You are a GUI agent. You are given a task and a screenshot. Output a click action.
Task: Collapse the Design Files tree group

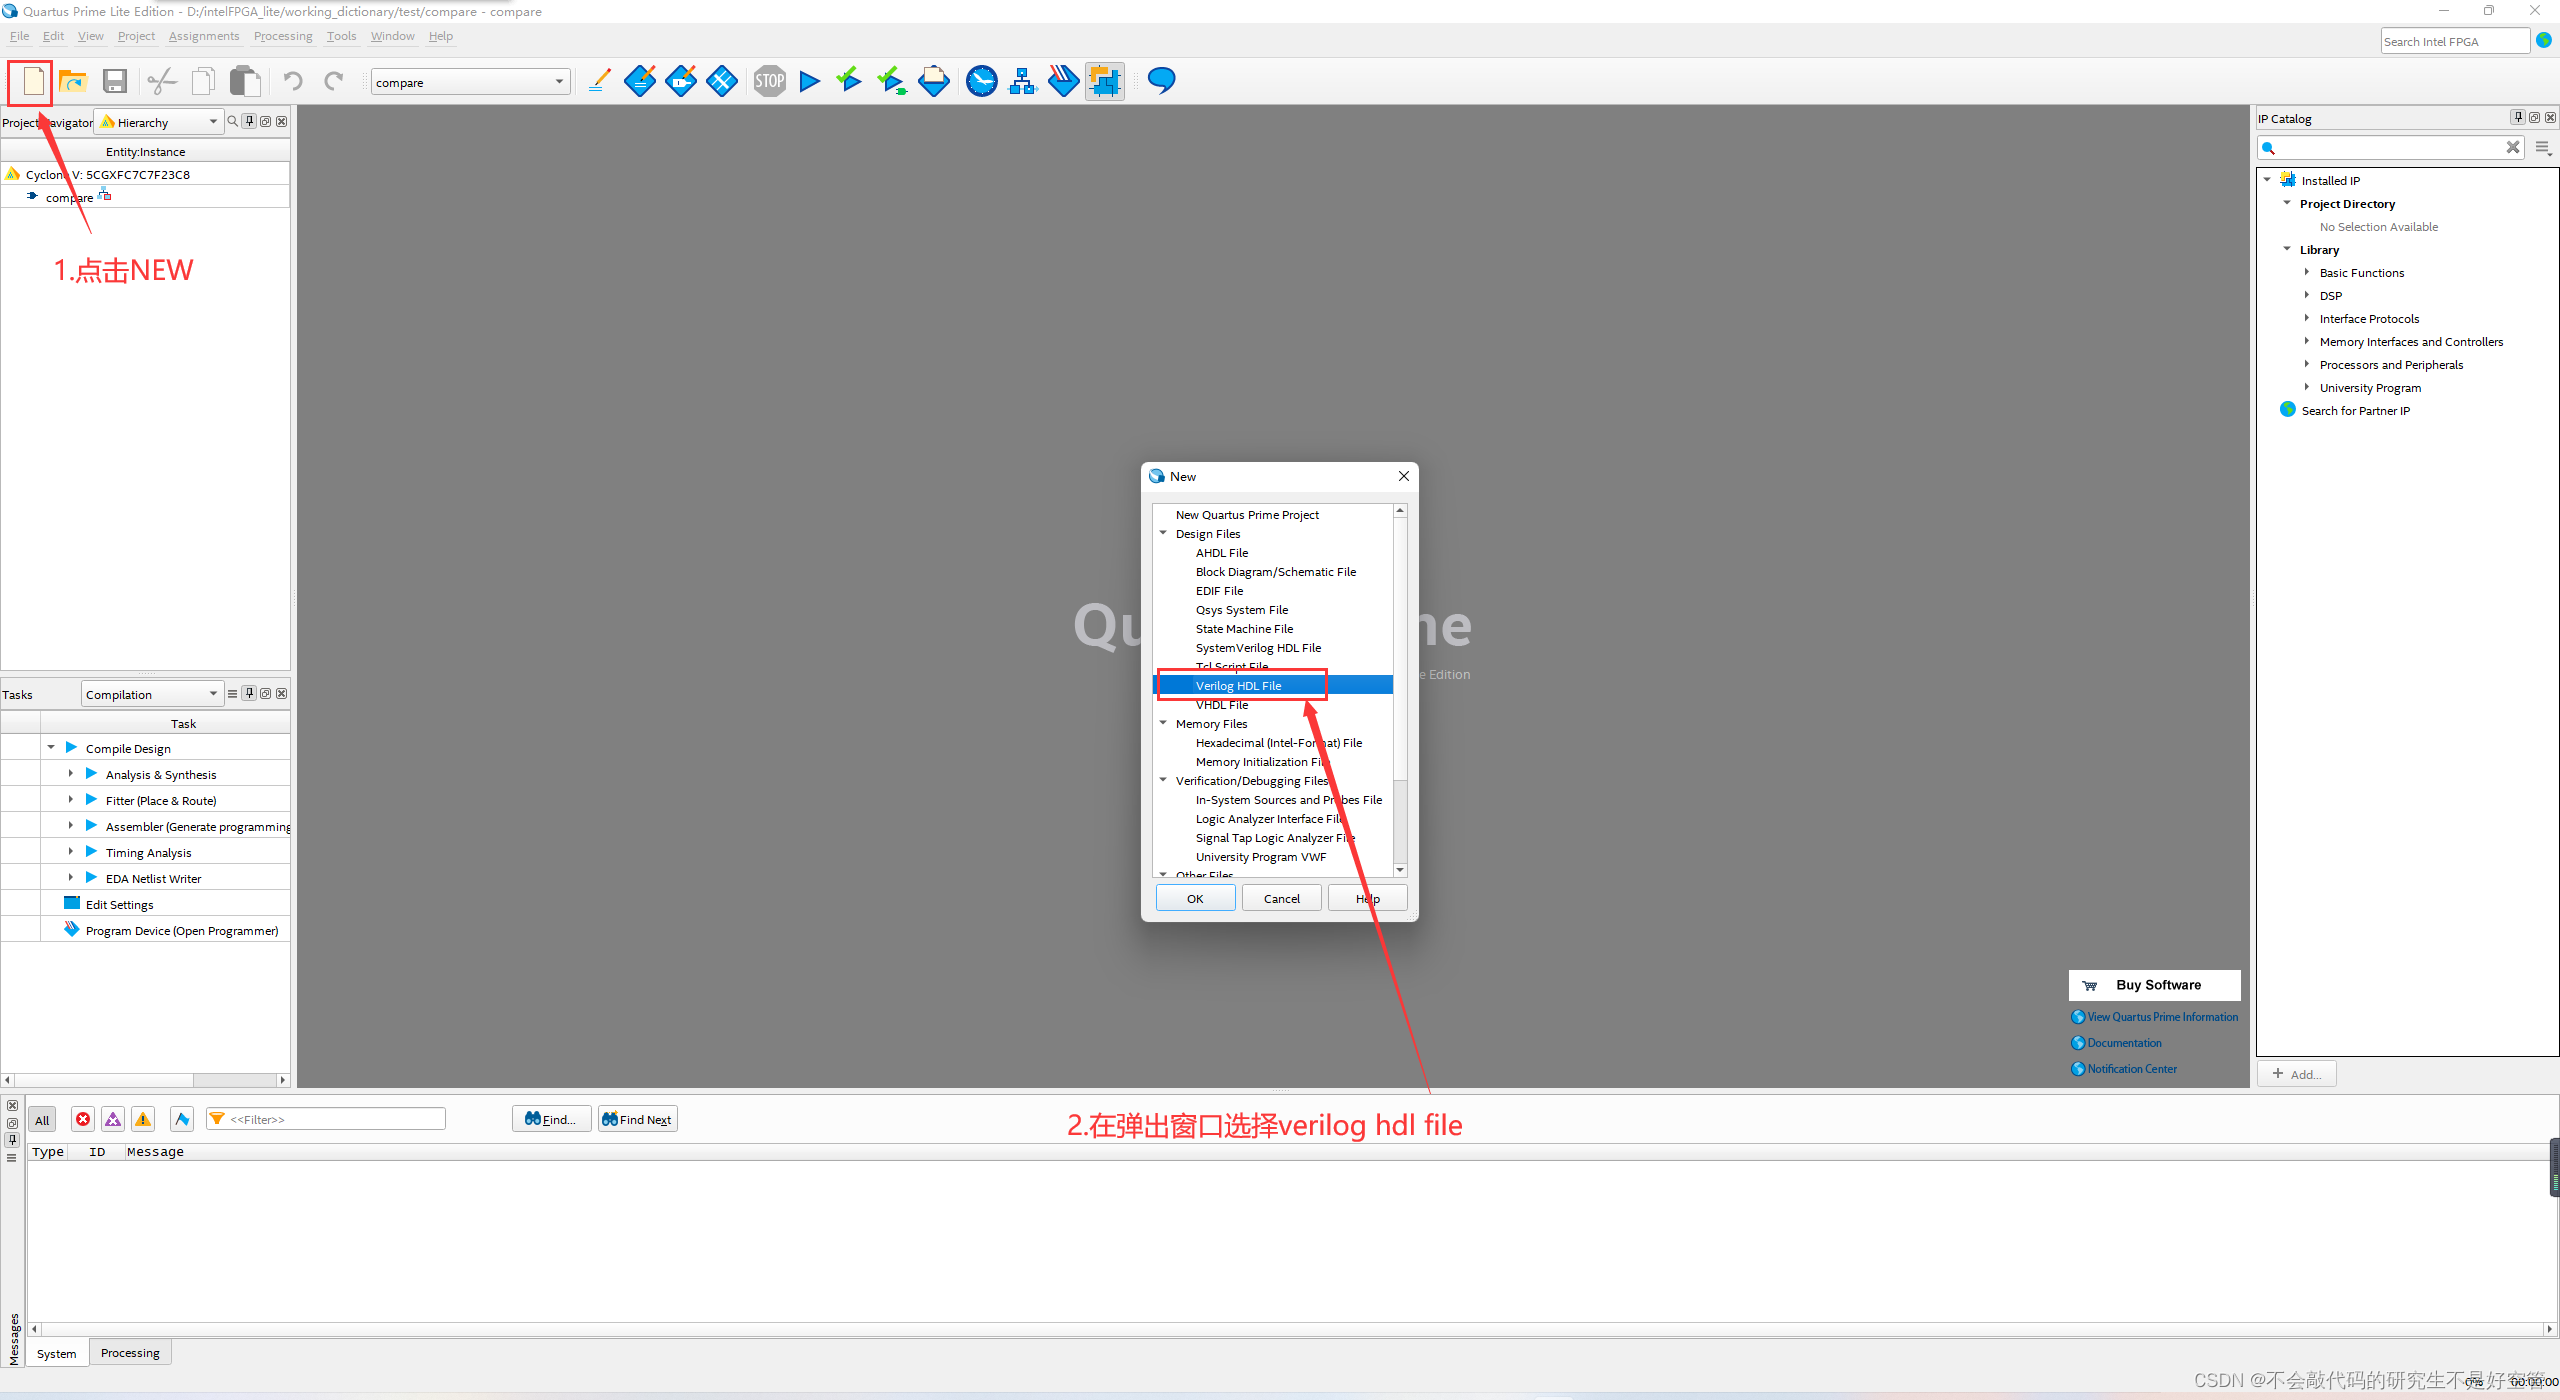coord(1163,533)
